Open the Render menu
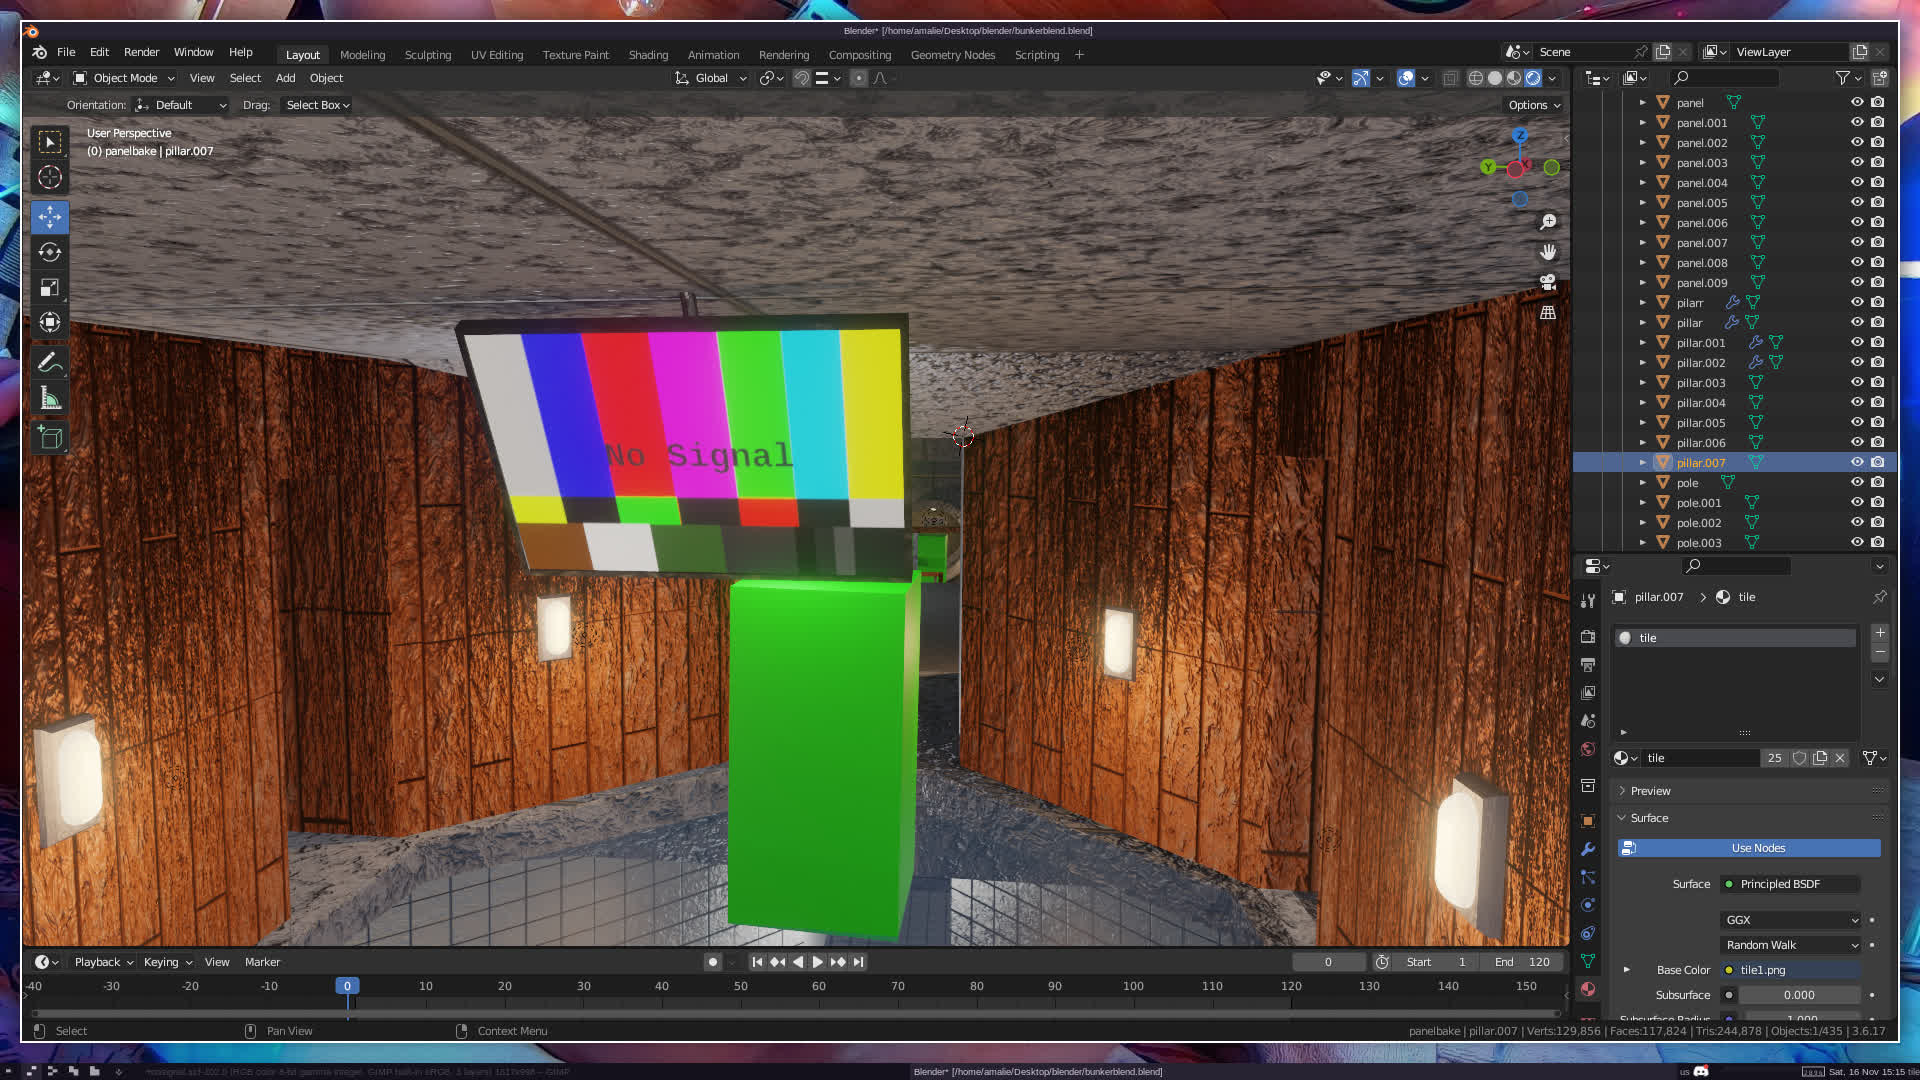Screen dimensions: 1920x1080 (x=141, y=52)
